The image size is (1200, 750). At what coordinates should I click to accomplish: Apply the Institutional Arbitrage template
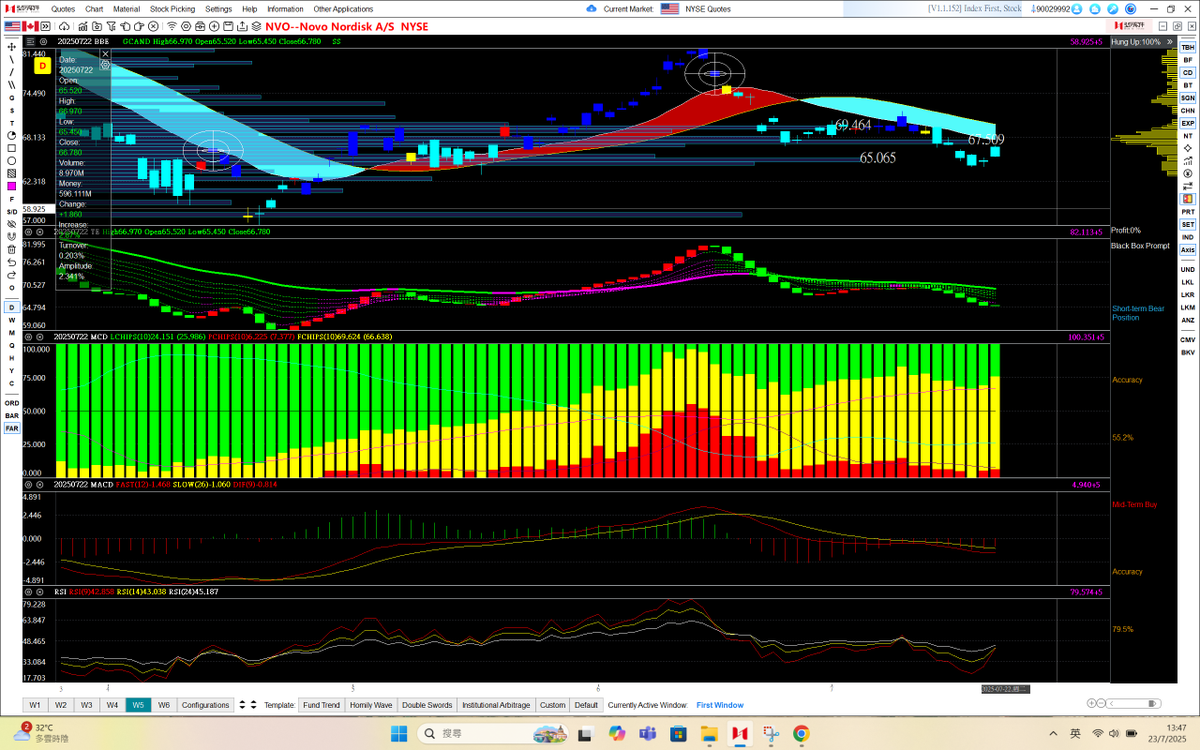[x=496, y=705]
